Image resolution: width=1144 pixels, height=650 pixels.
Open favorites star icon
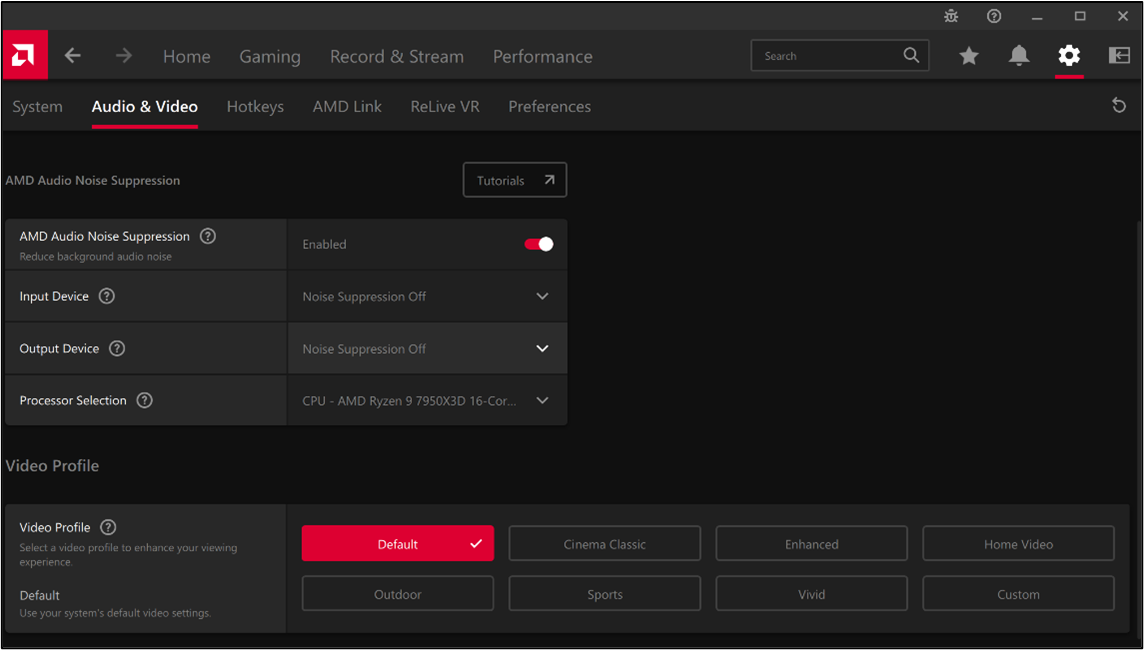[969, 55]
